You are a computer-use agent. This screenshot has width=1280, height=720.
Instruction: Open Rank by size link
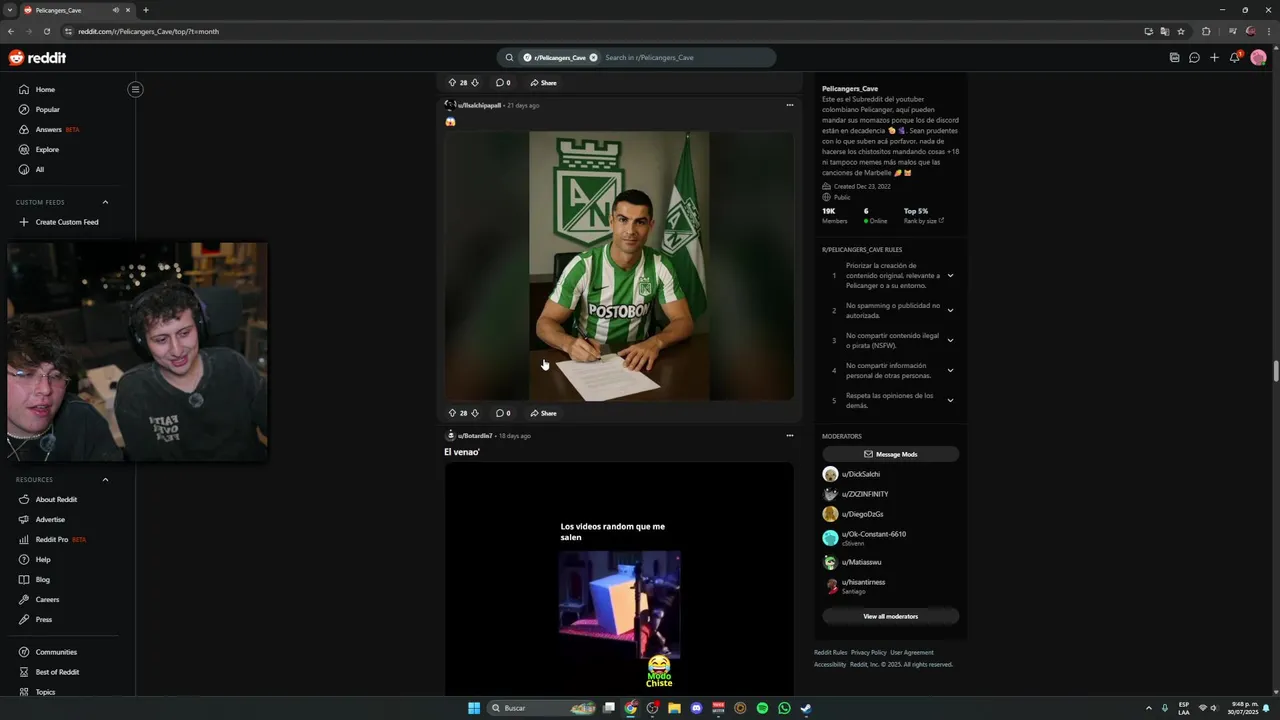(x=923, y=221)
